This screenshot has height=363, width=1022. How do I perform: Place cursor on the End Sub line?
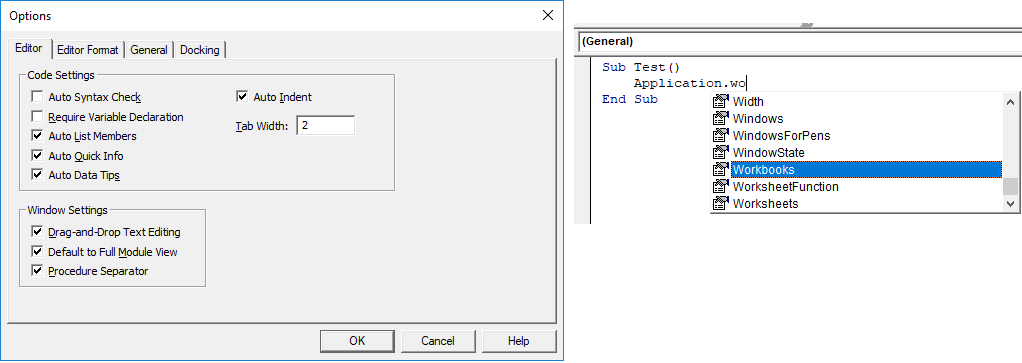pos(630,99)
